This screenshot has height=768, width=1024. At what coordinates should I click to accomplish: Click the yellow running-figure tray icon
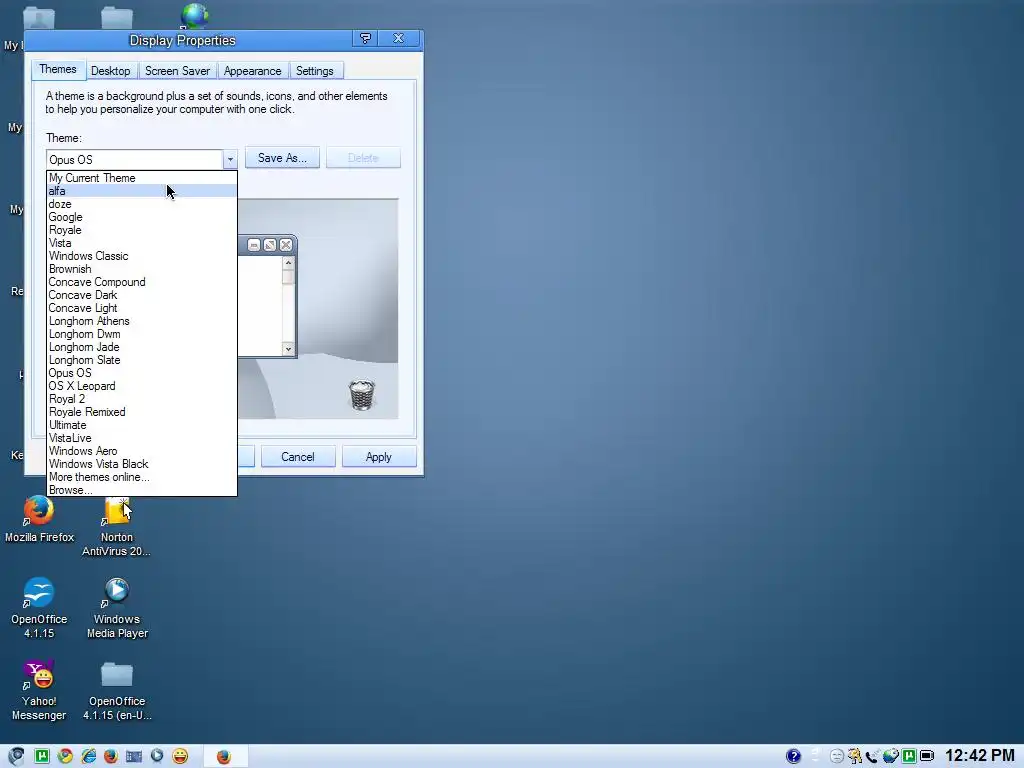click(x=854, y=756)
